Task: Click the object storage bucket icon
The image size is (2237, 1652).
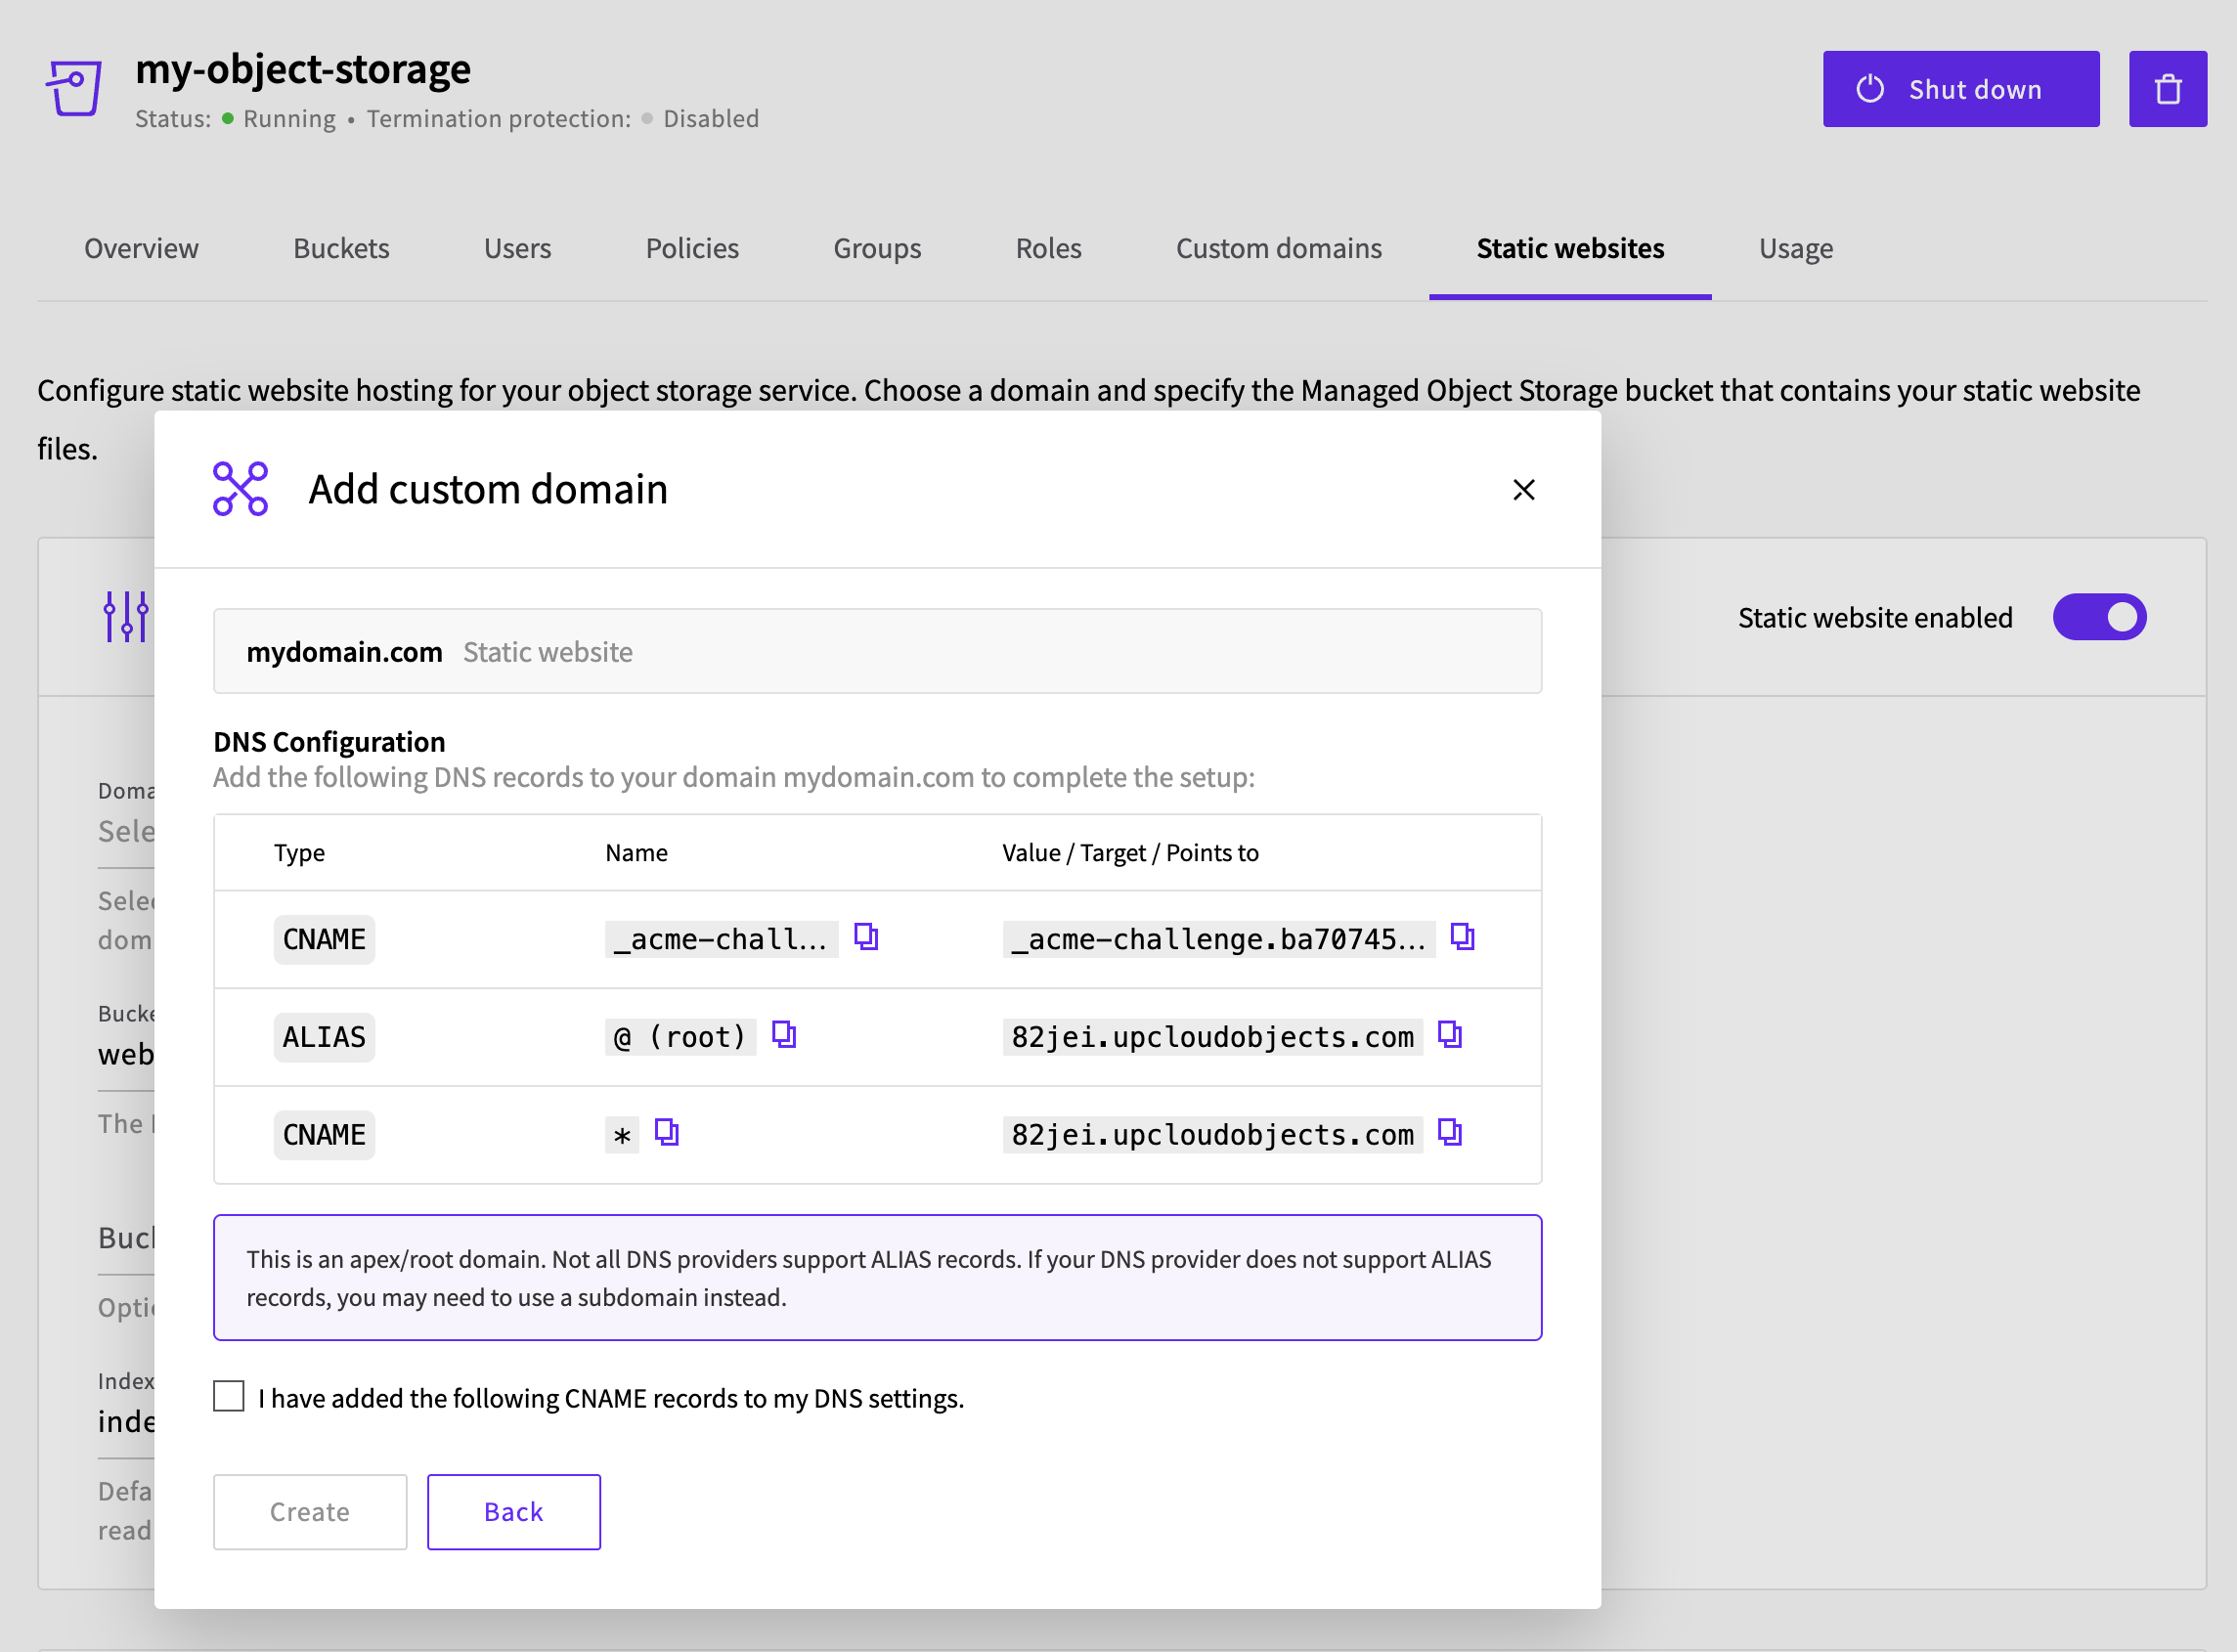Action: [x=74, y=88]
